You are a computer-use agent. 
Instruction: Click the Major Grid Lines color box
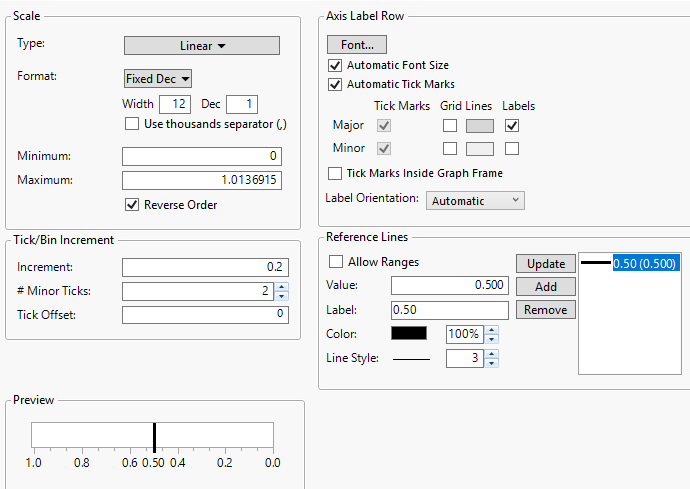click(480, 126)
